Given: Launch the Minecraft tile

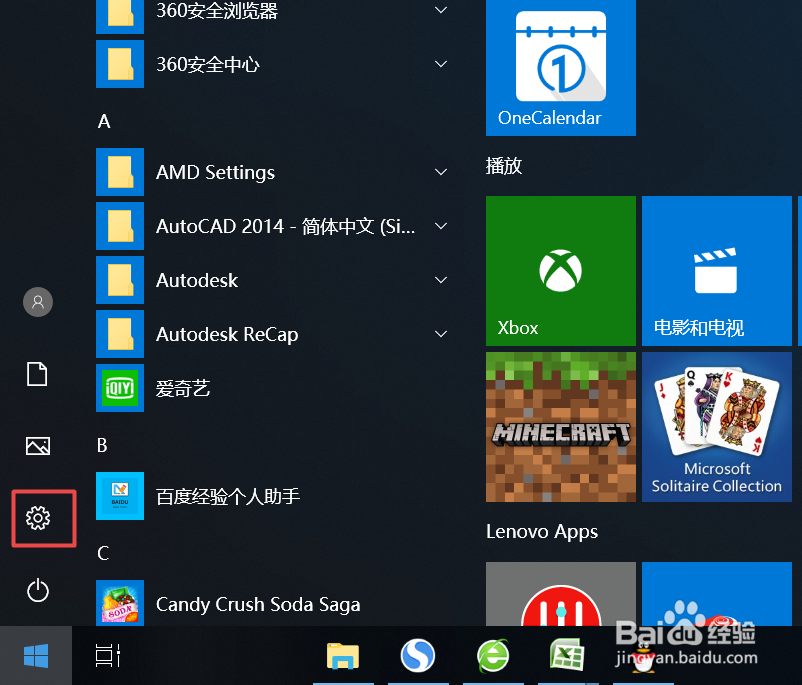Looking at the screenshot, I should [x=560, y=426].
